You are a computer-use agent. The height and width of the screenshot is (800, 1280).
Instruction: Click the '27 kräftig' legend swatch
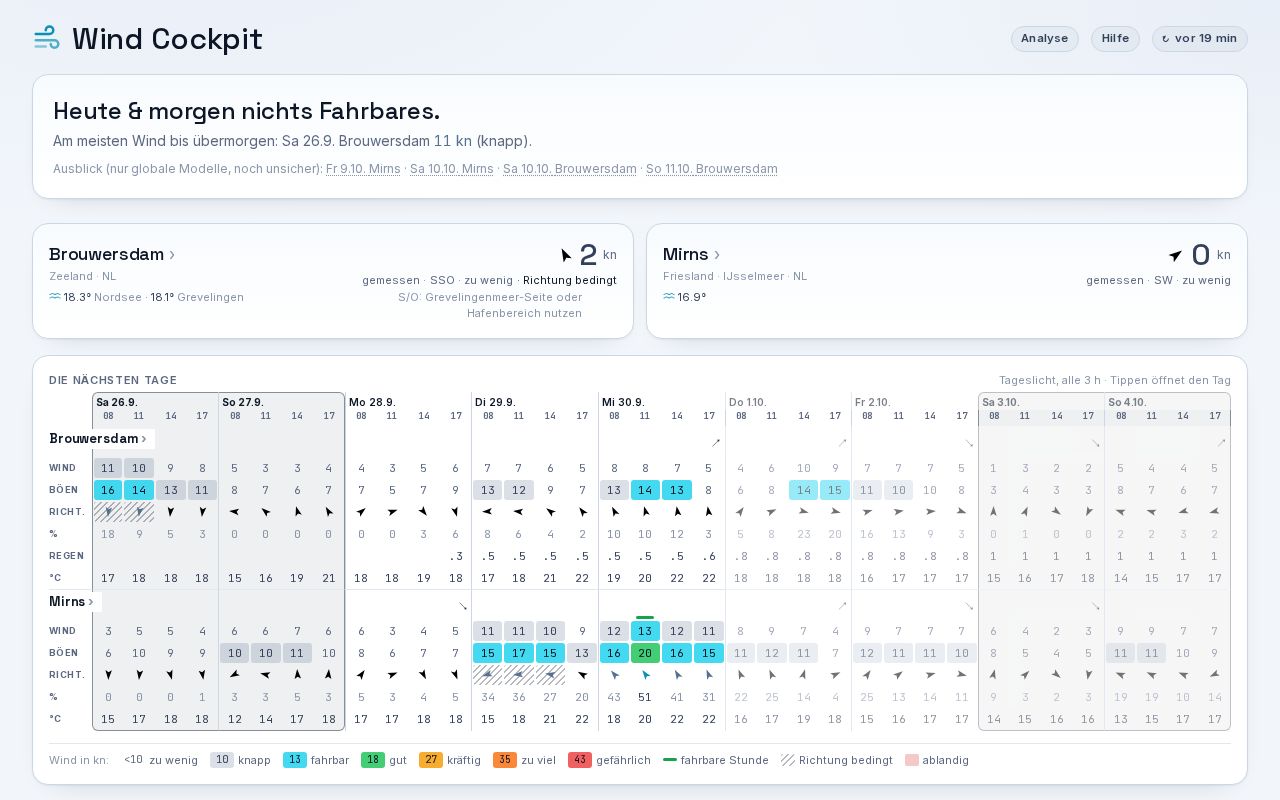point(431,760)
